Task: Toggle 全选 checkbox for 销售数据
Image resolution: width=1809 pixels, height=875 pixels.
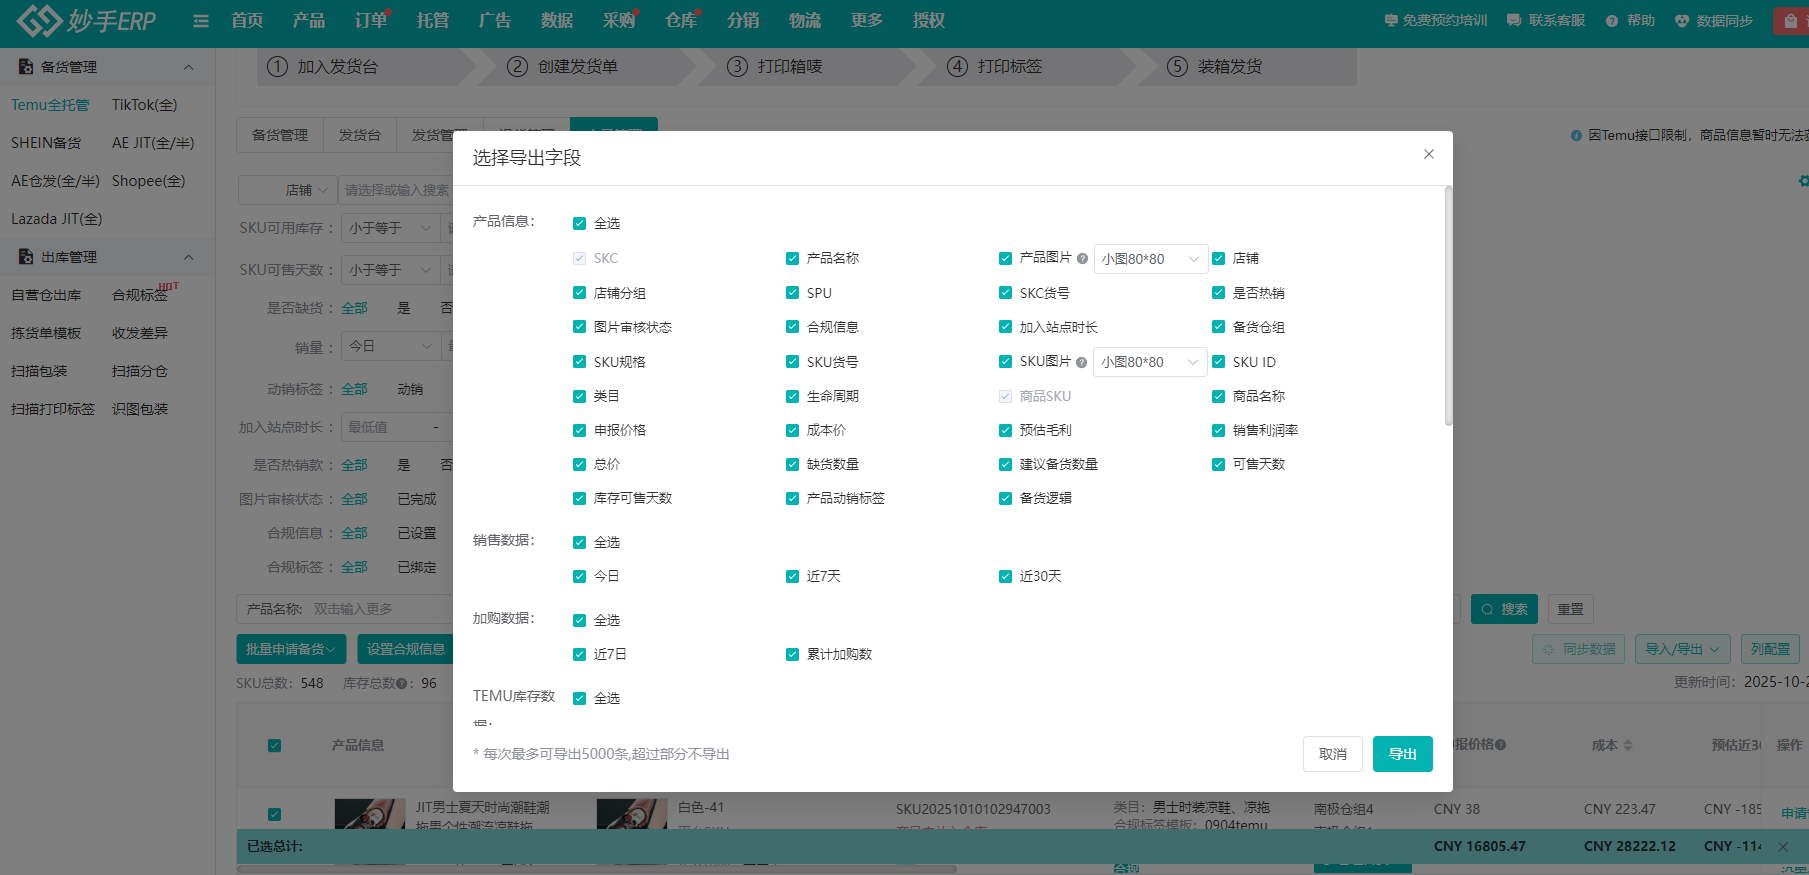Action: coord(579,543)
